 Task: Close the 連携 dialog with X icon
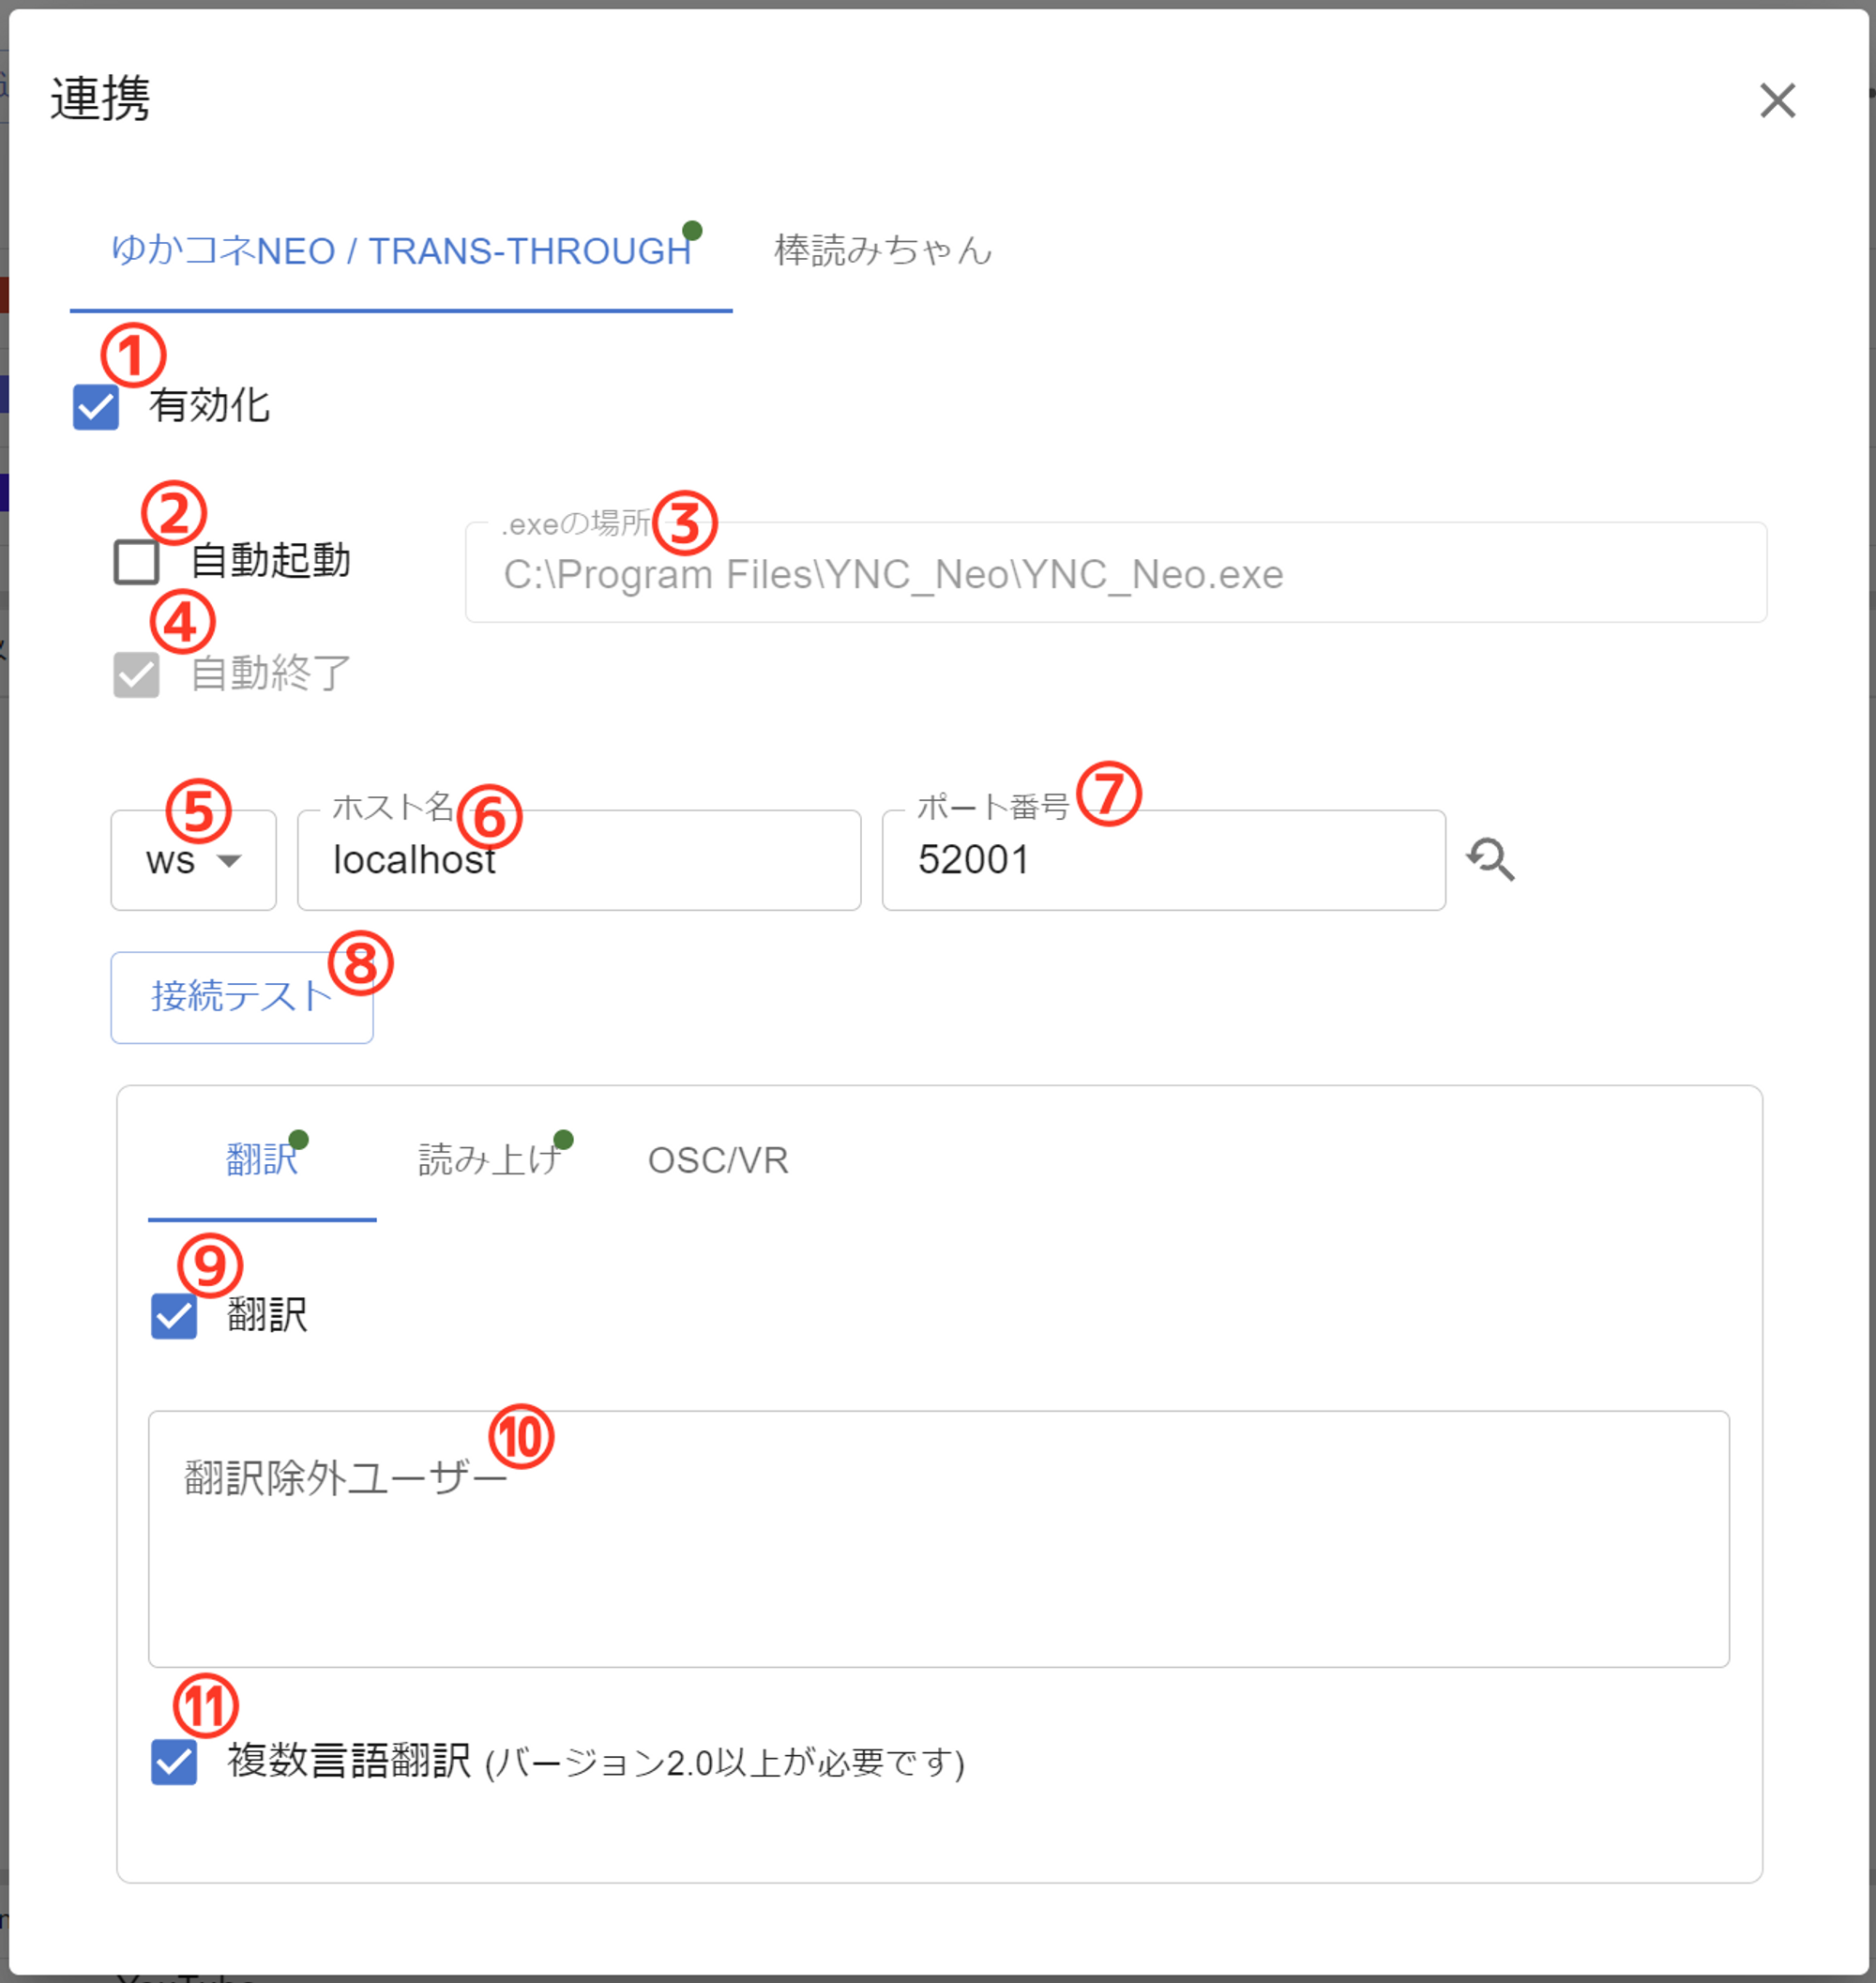point(1777,100)
